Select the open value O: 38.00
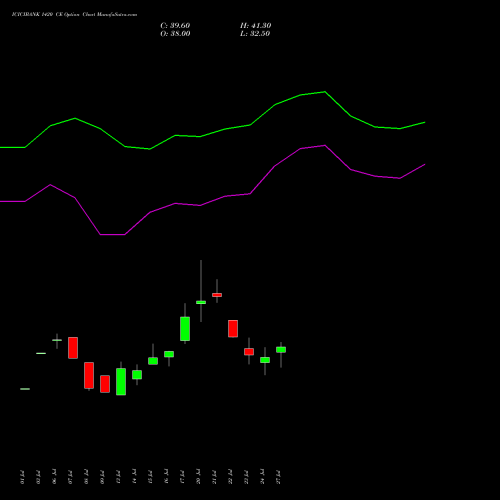500x500 pixels. [x=175, y=34]
